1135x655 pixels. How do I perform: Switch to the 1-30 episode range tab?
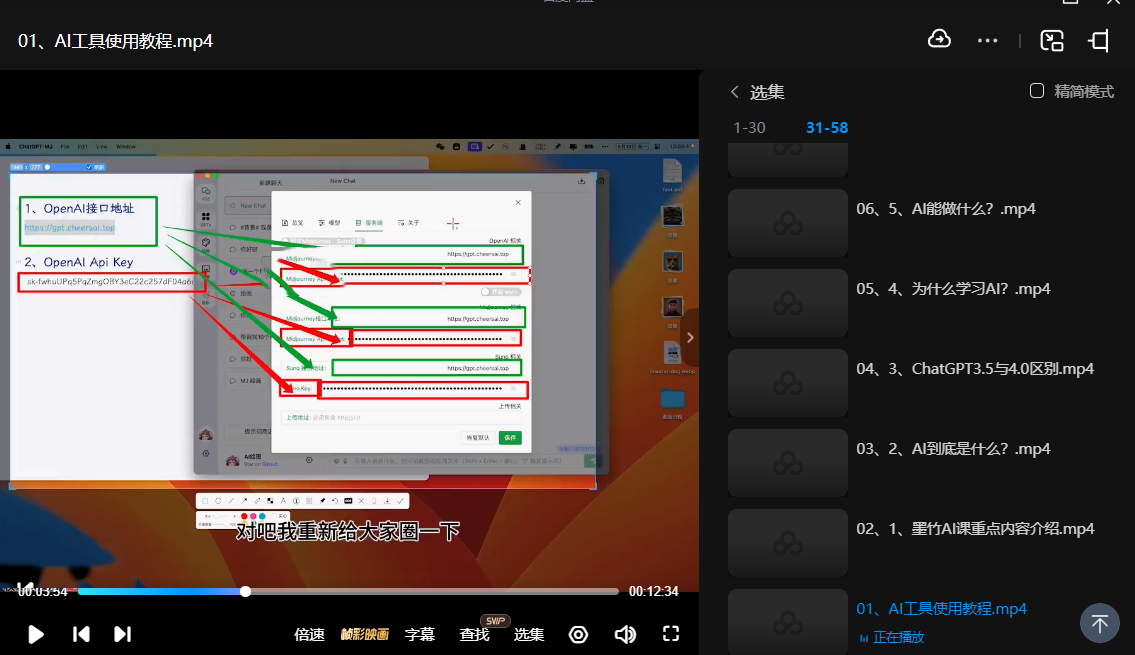(x=749, y=128)
